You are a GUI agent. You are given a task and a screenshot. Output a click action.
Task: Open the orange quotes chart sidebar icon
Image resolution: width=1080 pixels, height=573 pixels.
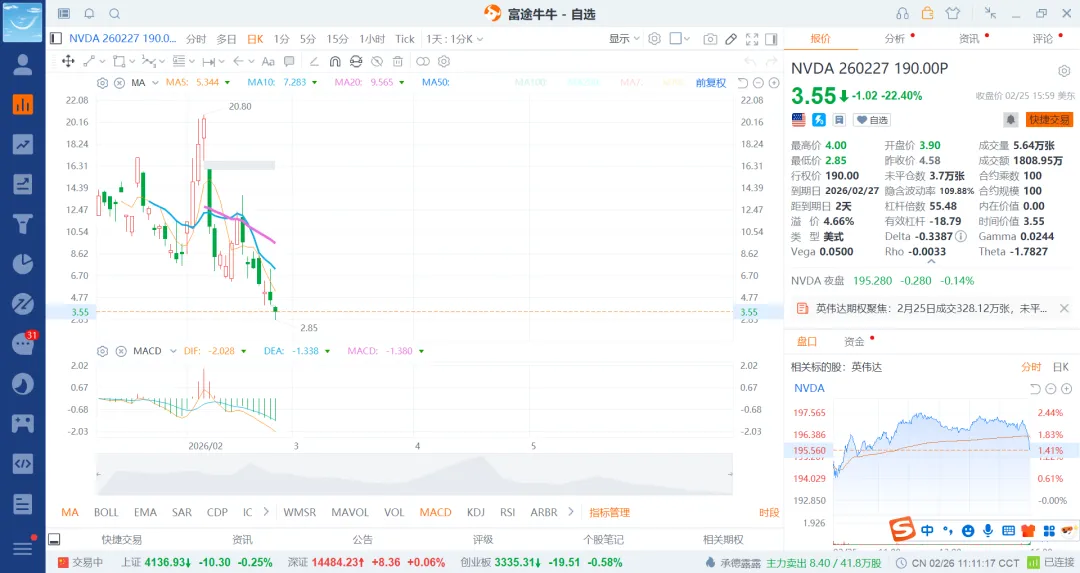pos(23,105)
